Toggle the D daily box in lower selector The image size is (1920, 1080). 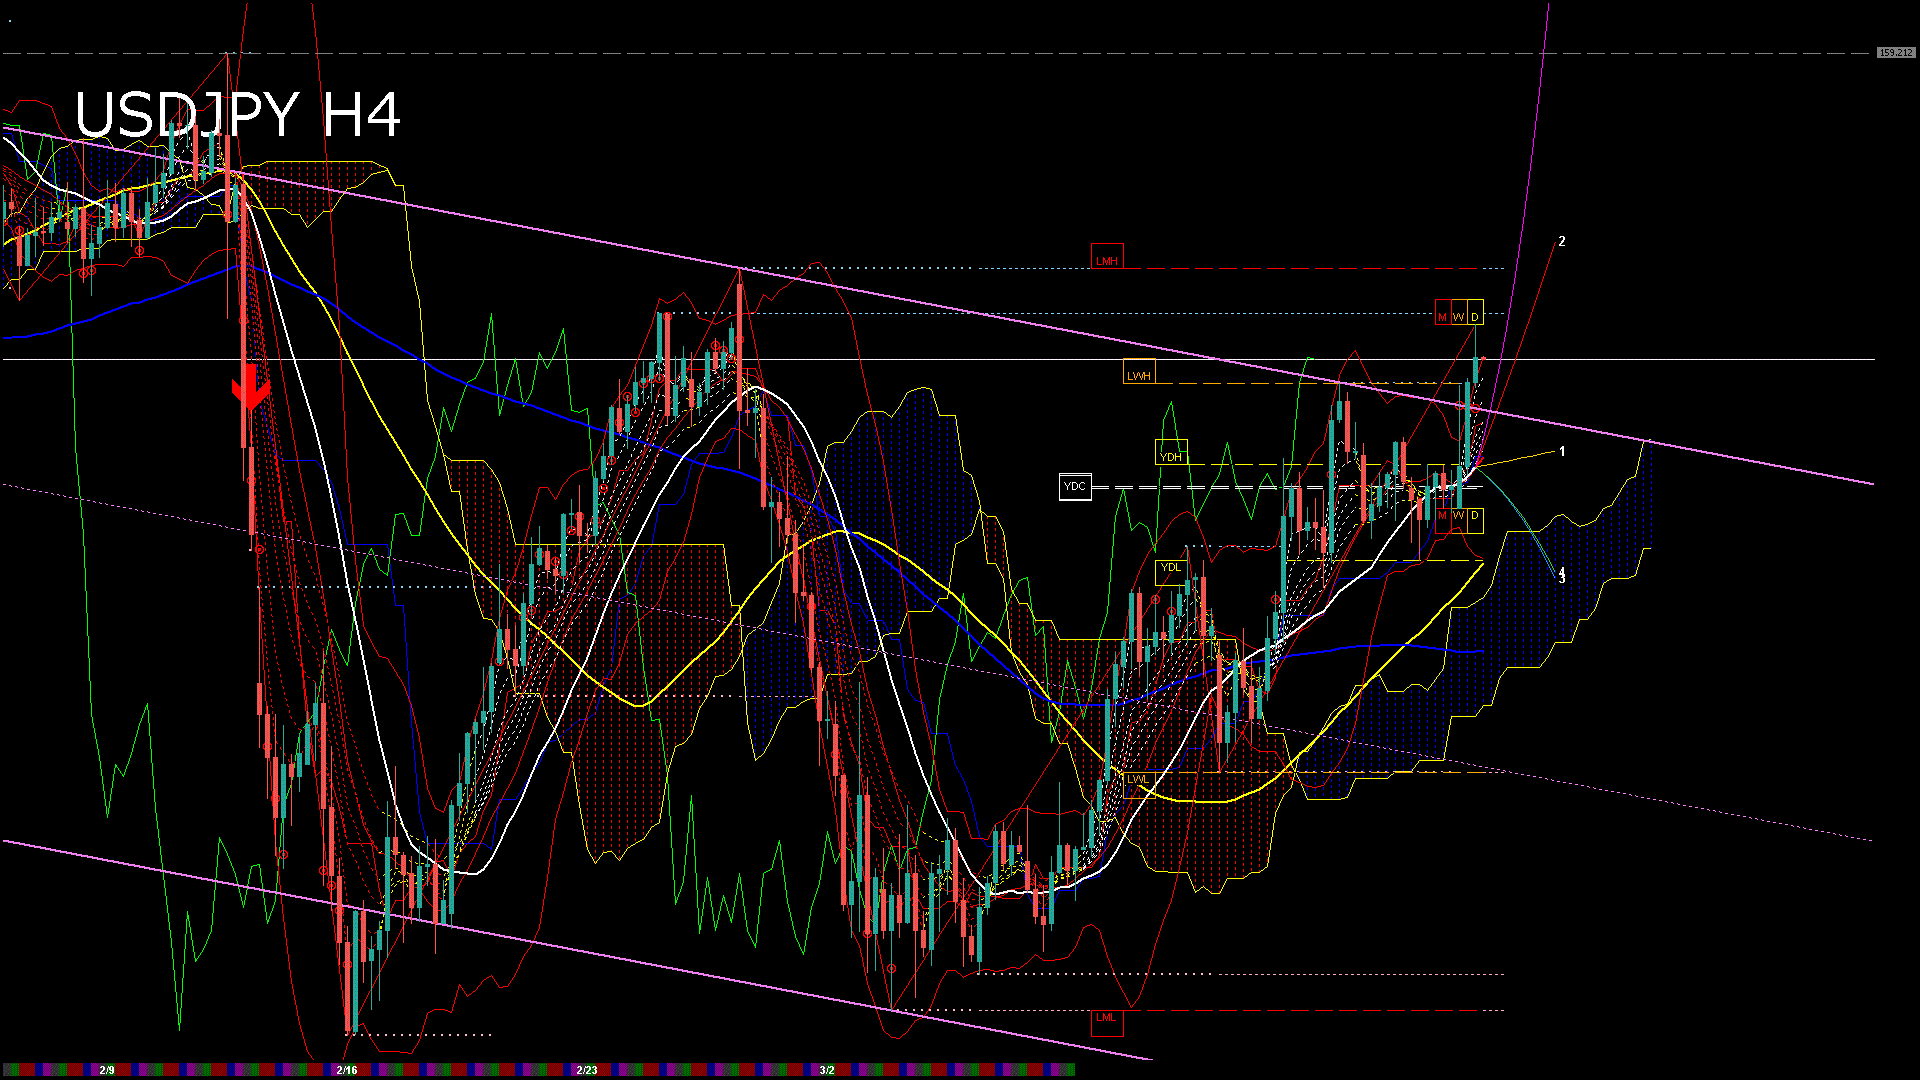[1474, 514]
